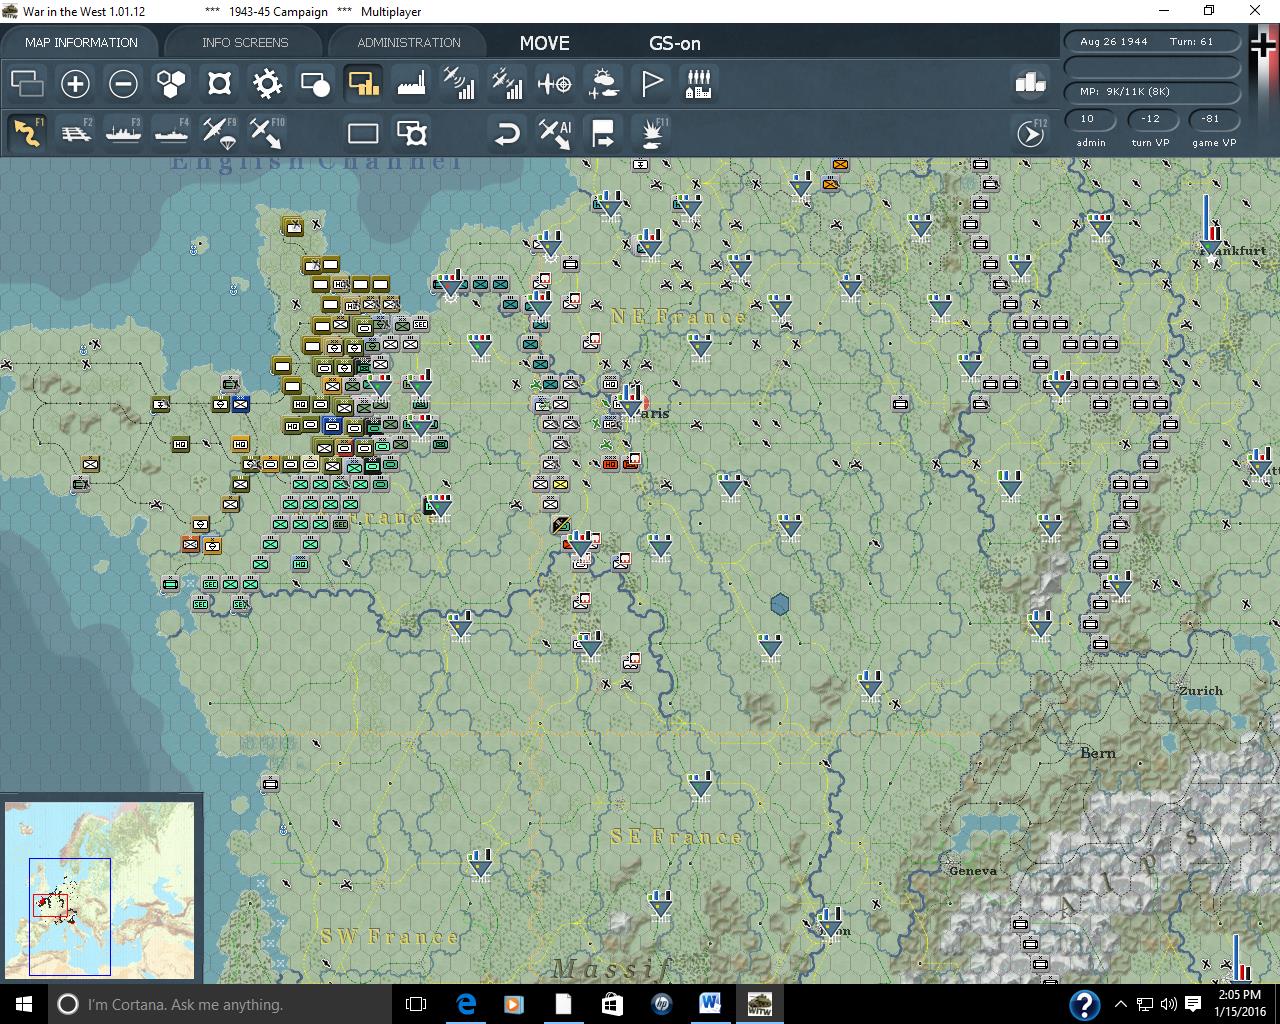Toggle the first plane-with-signal-bars icon
The image size is (1280, 1024).
pyautogui.click(x=459, y=84)
